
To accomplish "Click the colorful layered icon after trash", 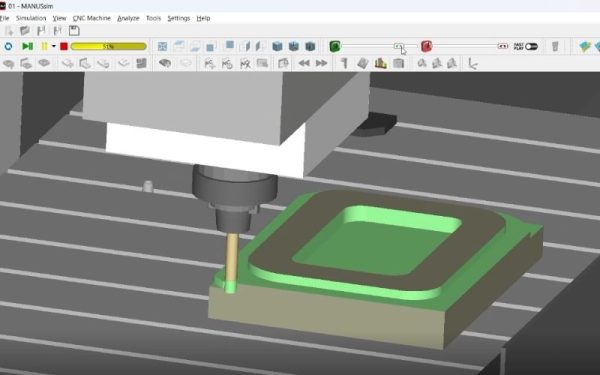I will [585, 47].
